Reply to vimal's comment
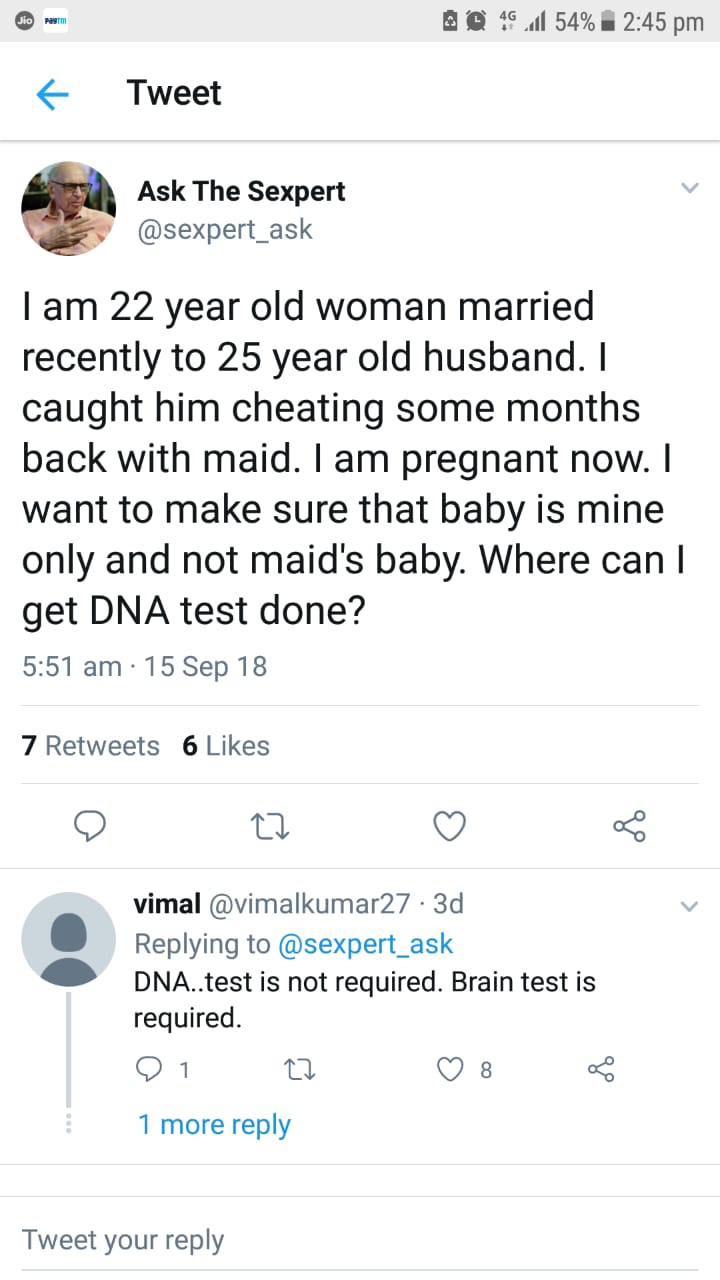 [148, 1070]
